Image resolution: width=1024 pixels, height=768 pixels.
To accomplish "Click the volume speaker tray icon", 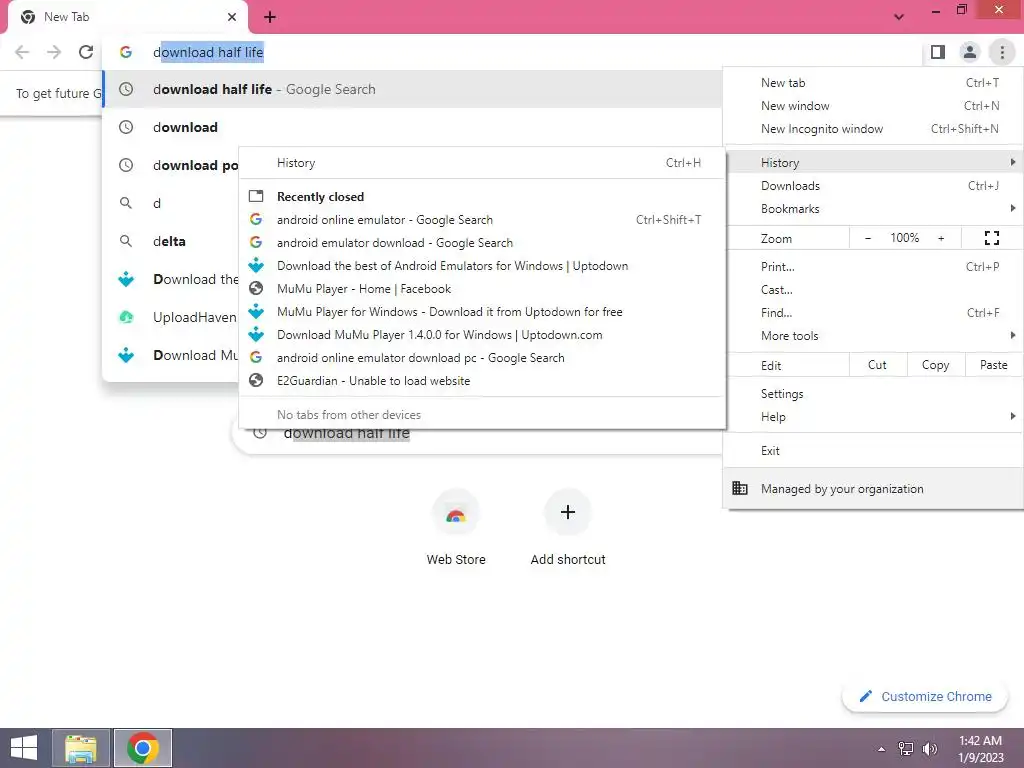I will (930, 749).
